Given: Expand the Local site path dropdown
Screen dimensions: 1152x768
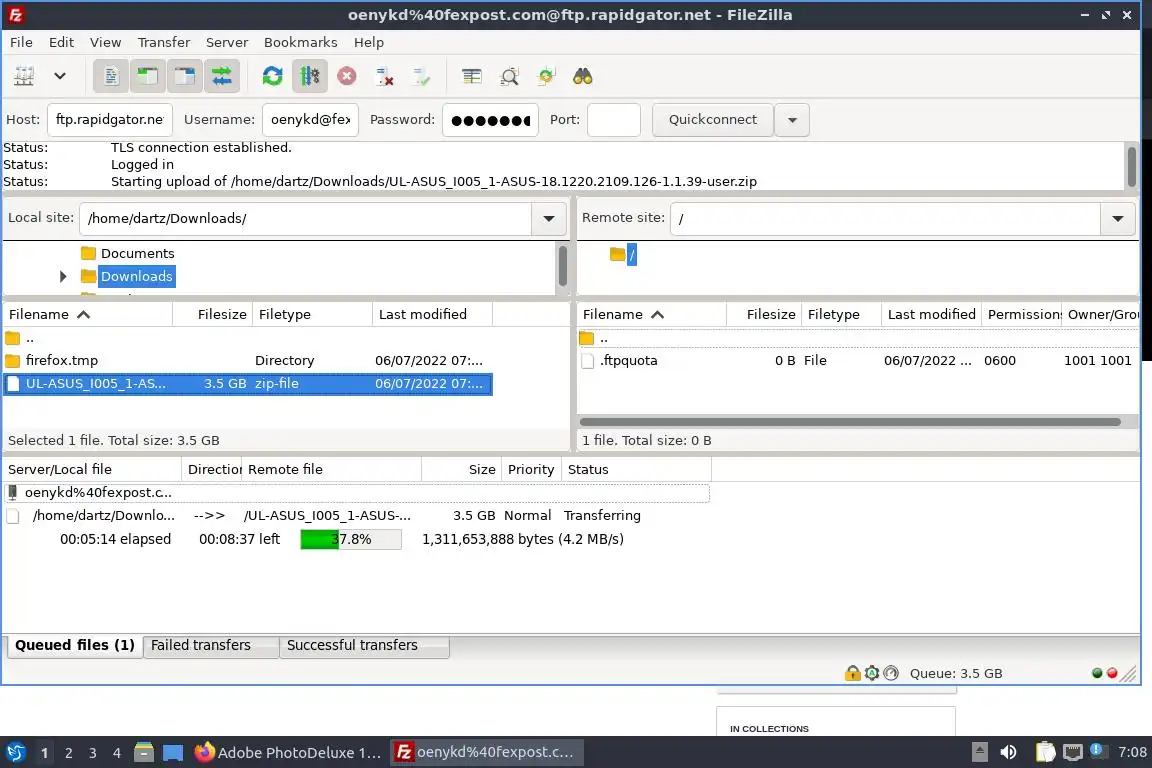Looking at the screenshot, I should coord(549,218).
